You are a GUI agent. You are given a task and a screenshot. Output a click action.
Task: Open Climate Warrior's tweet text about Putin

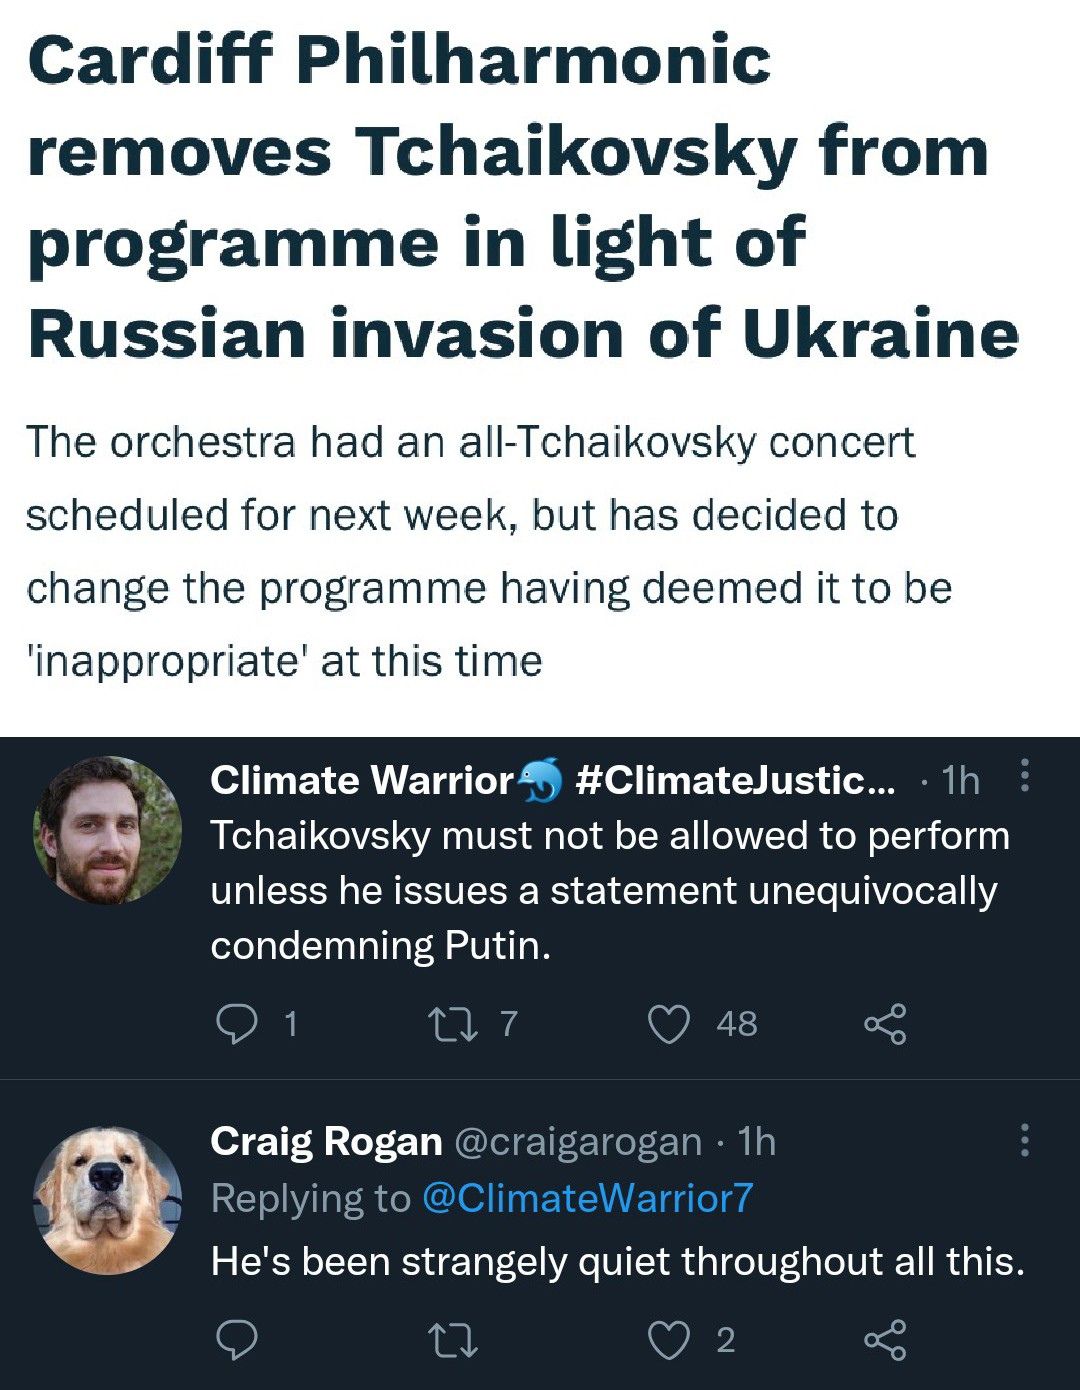pyautogui.click(x=609, y=890)
